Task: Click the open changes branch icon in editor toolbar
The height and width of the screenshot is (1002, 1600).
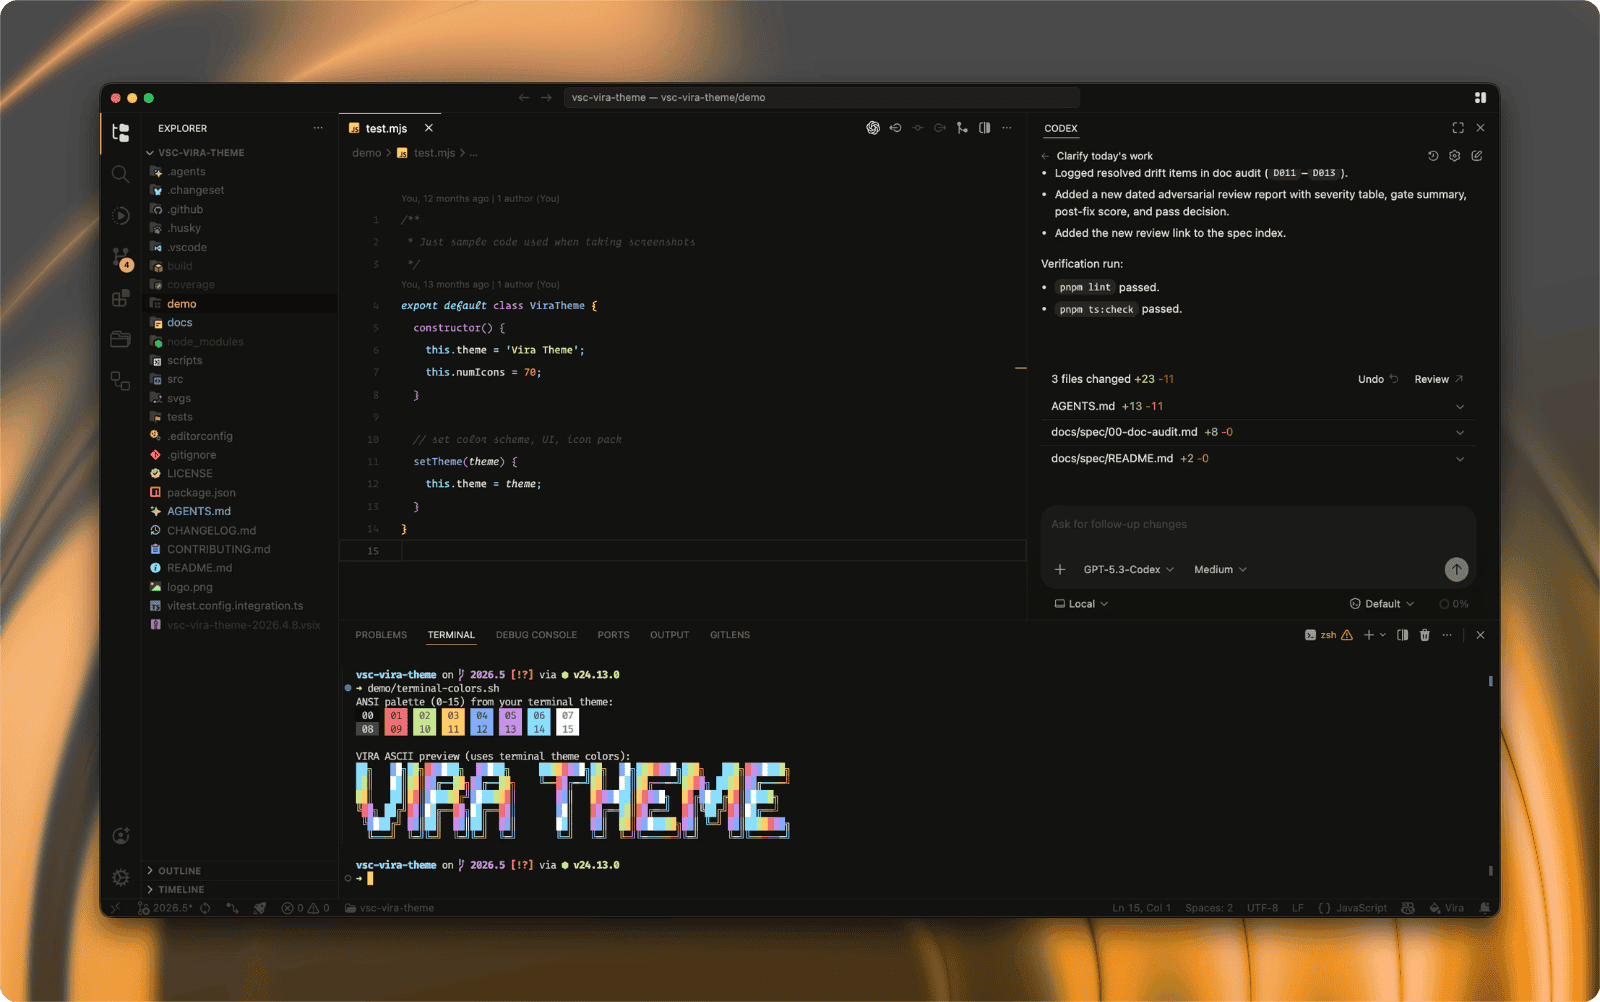Action: pos(962,128)
